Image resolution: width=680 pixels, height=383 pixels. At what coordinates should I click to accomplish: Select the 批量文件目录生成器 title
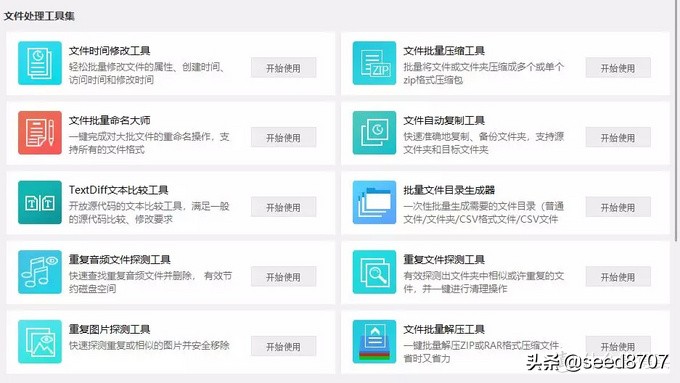(449, 190)
